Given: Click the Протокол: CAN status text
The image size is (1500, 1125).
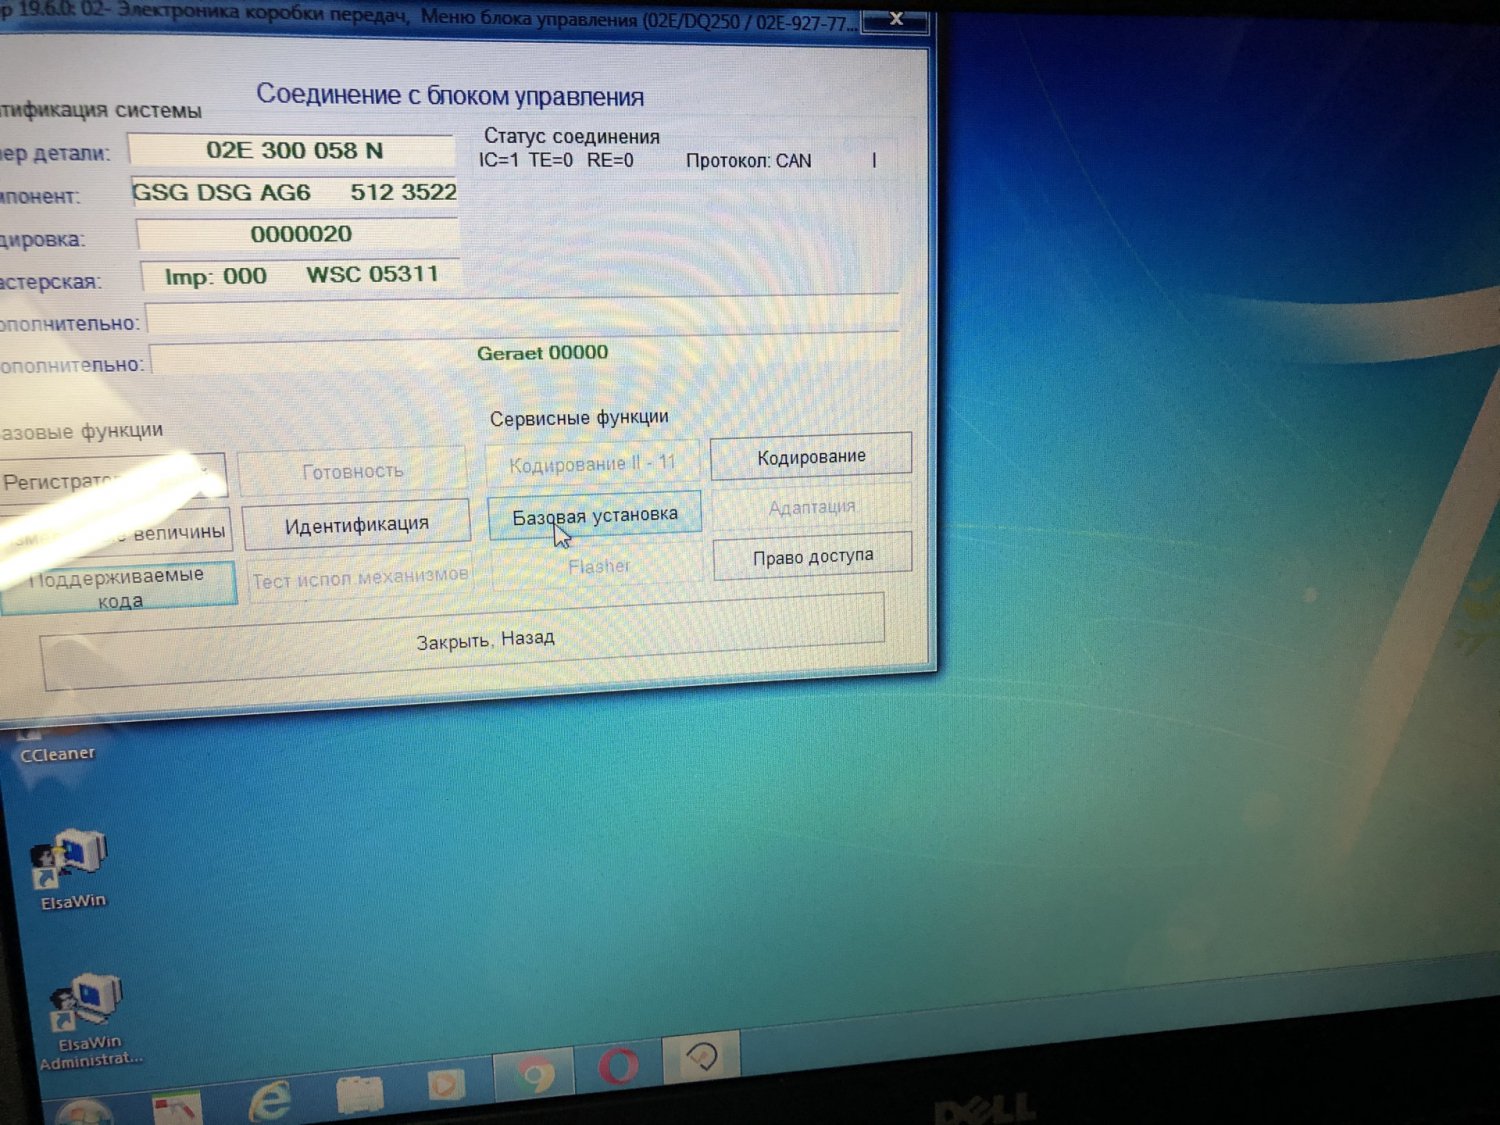Looking at the screenshot, I should click(x=748, y=161).
